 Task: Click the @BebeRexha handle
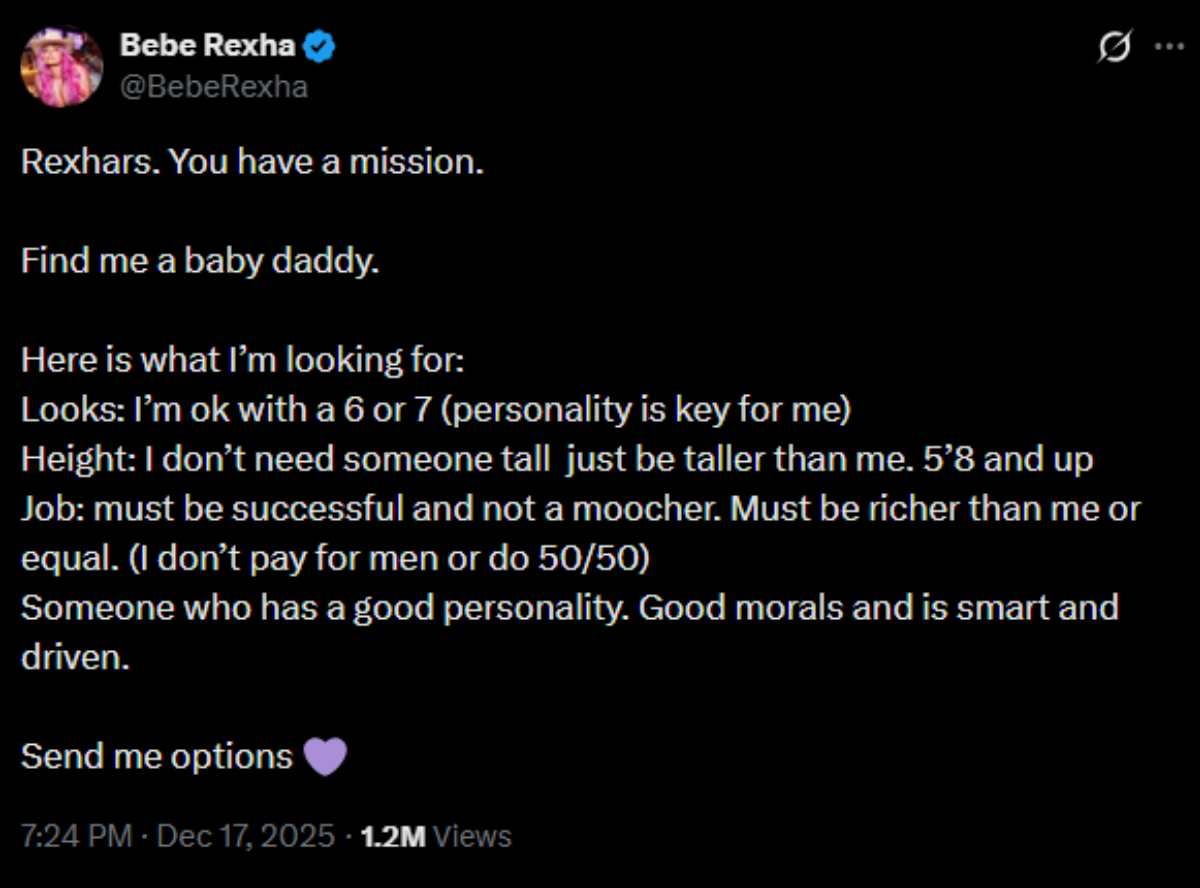coord(213,87)
